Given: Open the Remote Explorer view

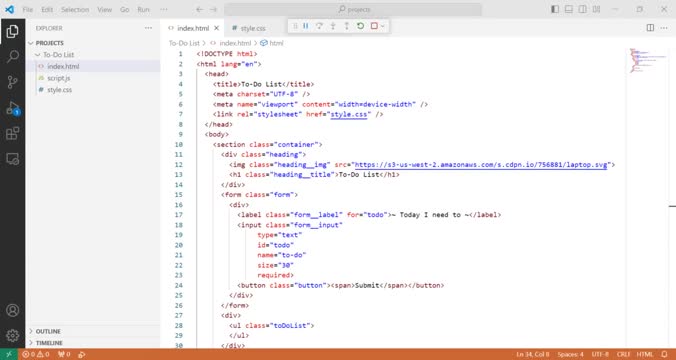Looking at the screenshot, I should (13, 159).
